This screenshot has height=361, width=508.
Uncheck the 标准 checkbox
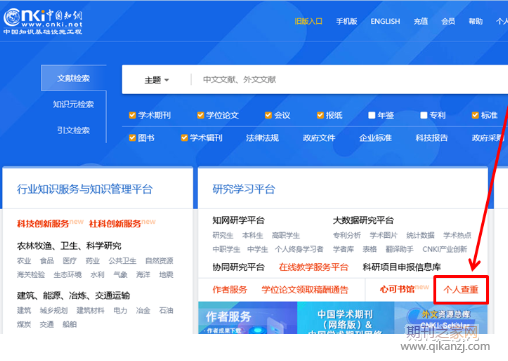point(475,115)
